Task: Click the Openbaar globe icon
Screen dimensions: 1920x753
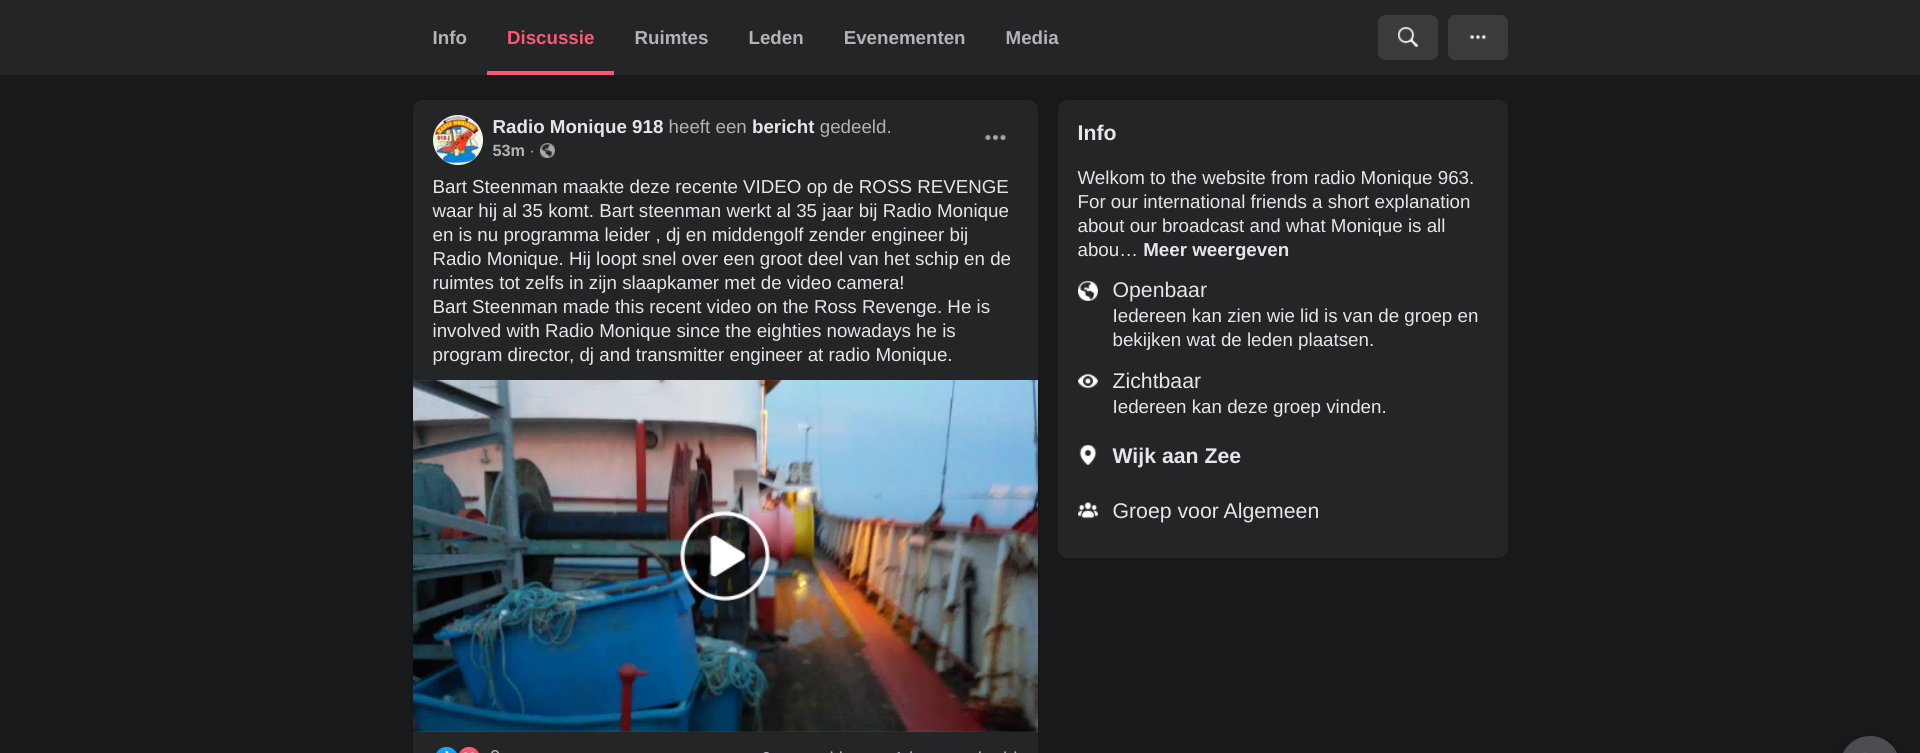Action: (x=1088, y=291)
